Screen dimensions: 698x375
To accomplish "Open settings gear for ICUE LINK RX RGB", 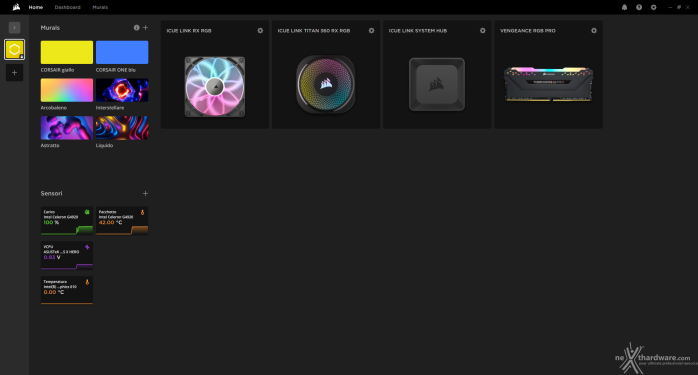I will [x=260, y=31].
